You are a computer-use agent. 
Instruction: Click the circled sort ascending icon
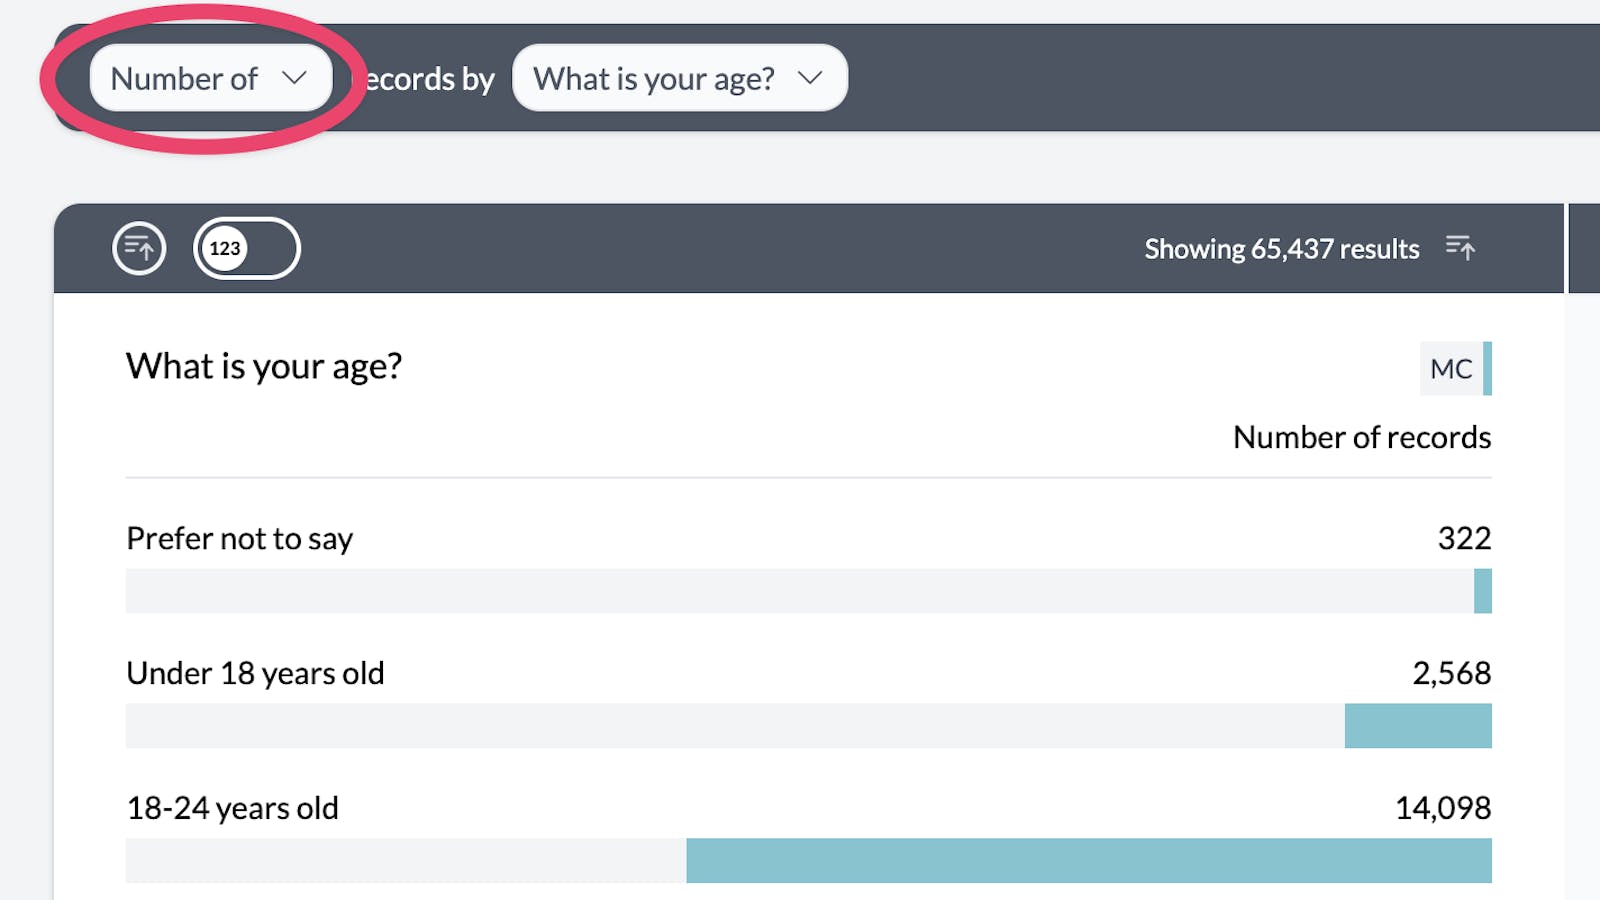(x=139, y=248)
